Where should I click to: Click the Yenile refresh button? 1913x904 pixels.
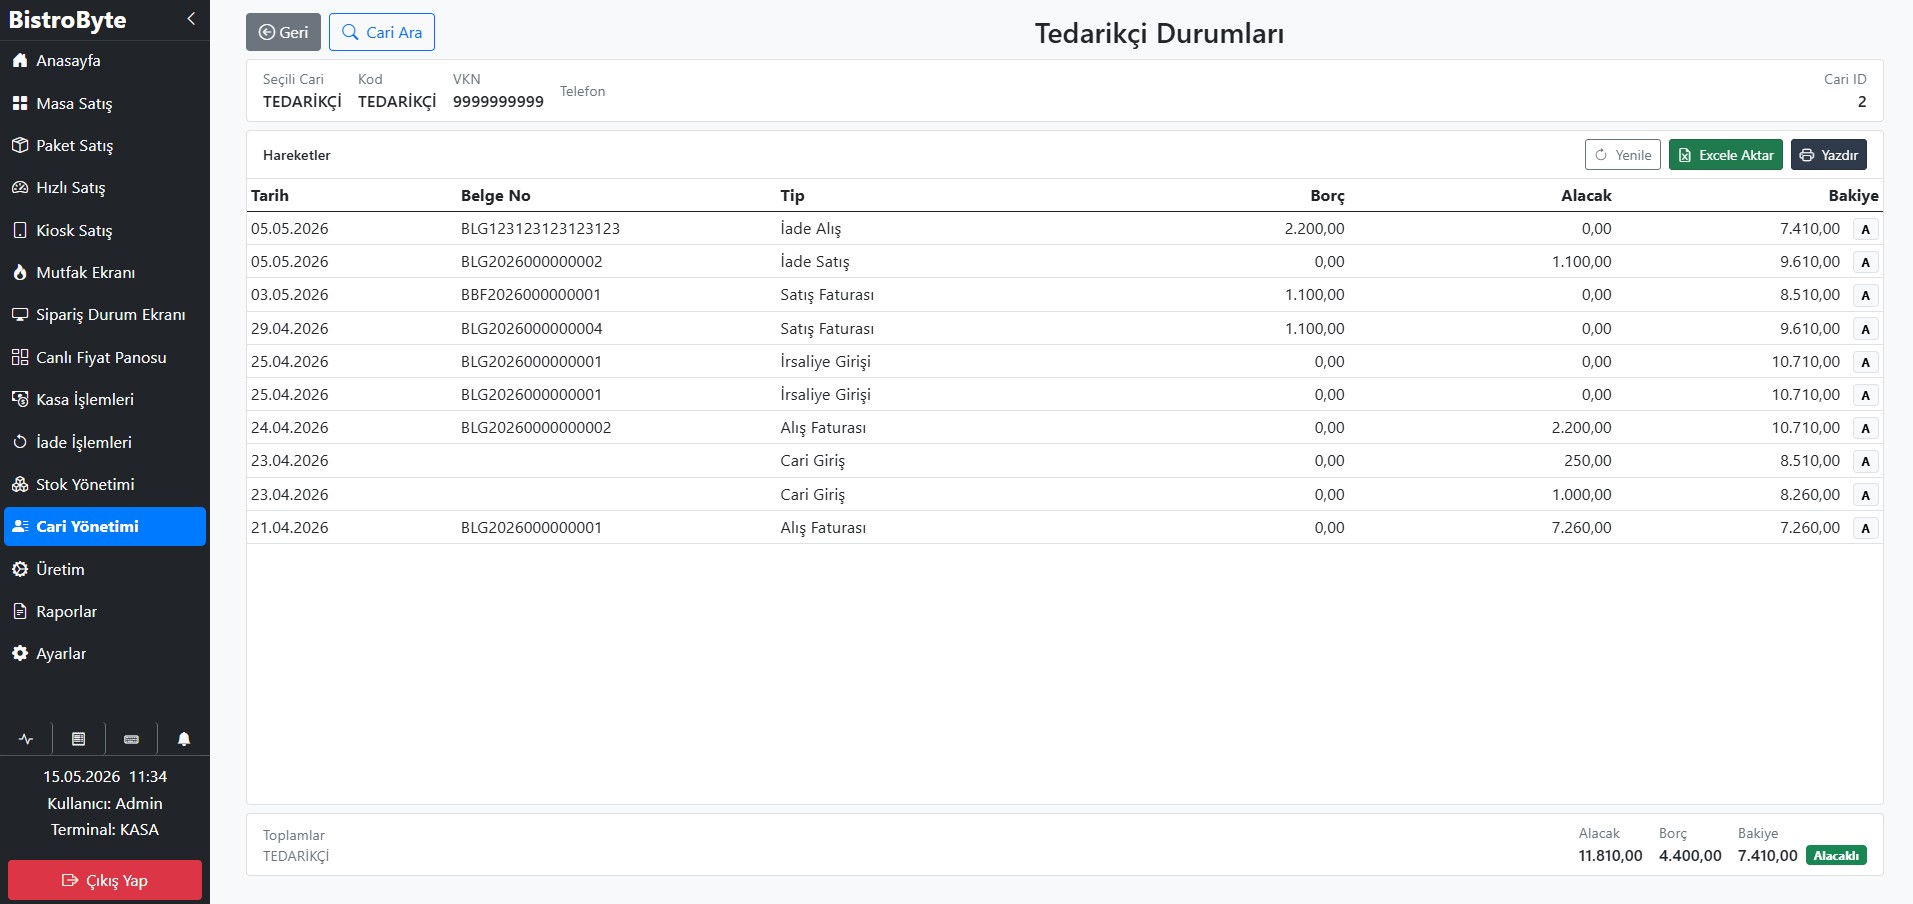point(1622,155)
